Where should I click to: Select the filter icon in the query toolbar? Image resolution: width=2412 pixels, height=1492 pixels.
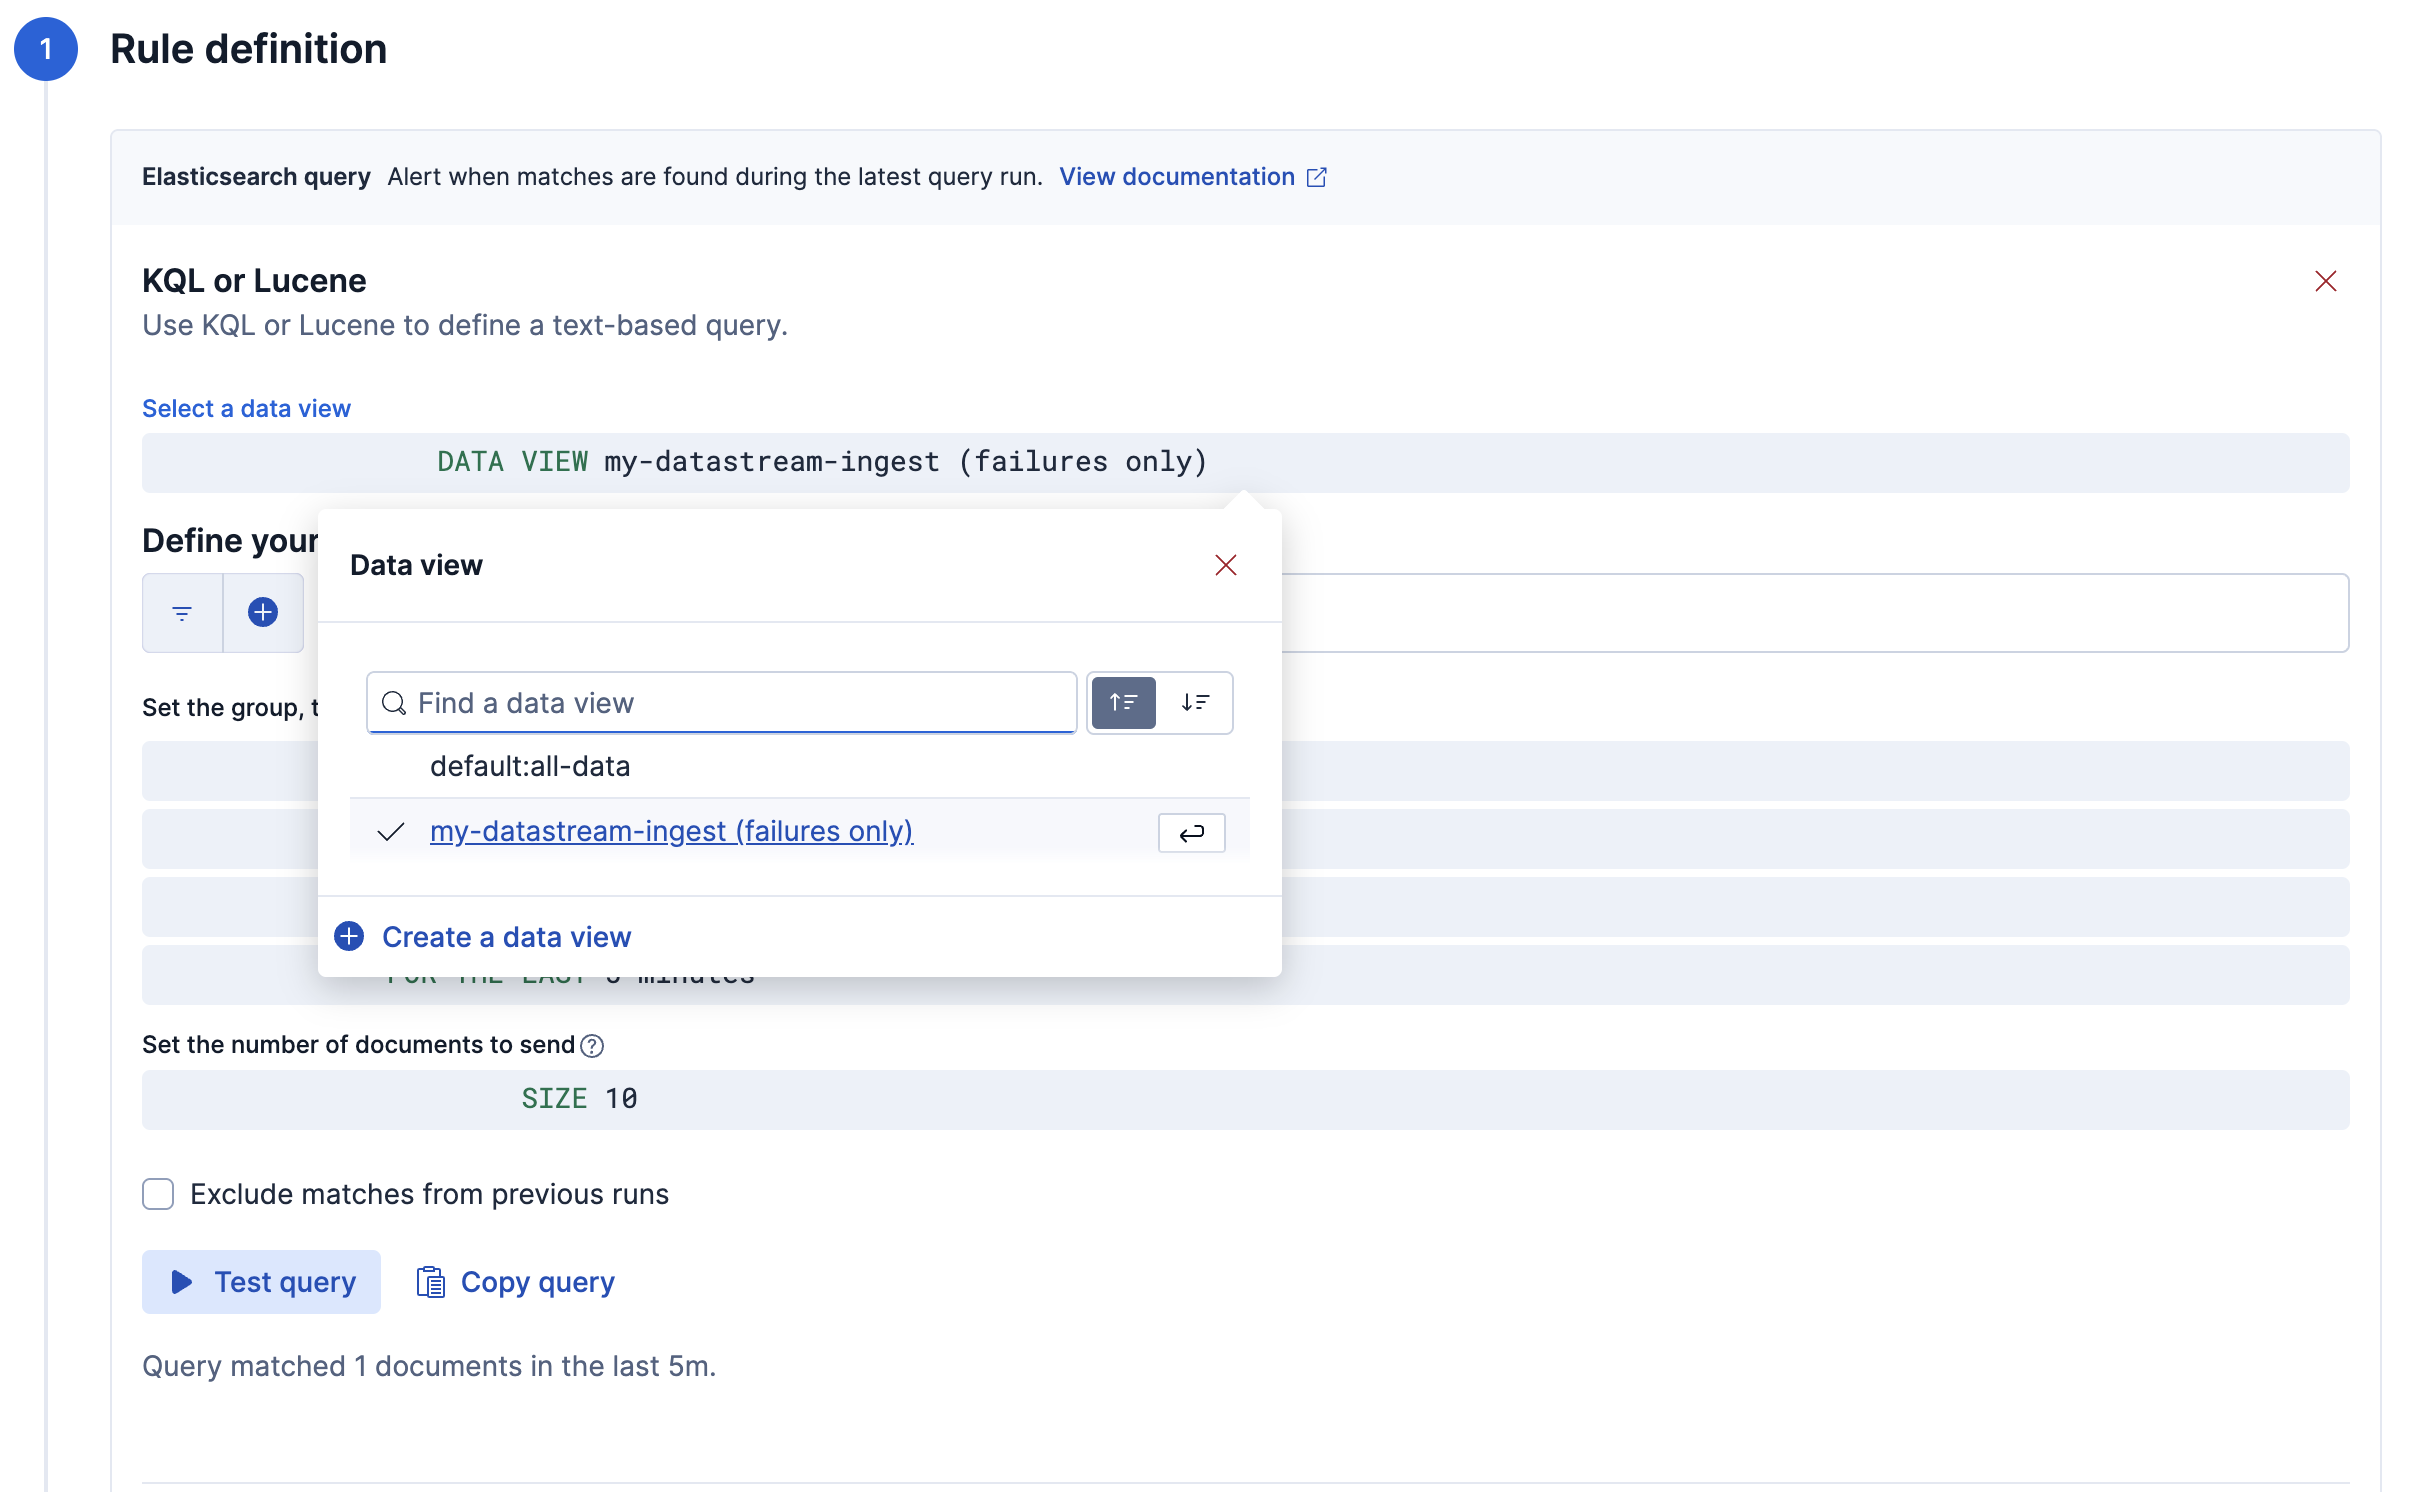182,613
